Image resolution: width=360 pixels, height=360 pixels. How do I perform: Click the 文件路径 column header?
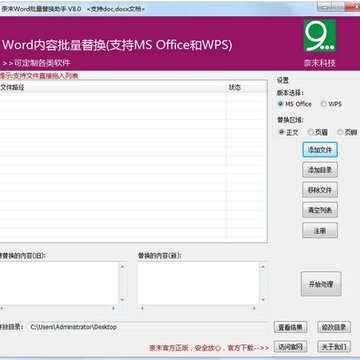pos(113,88)
